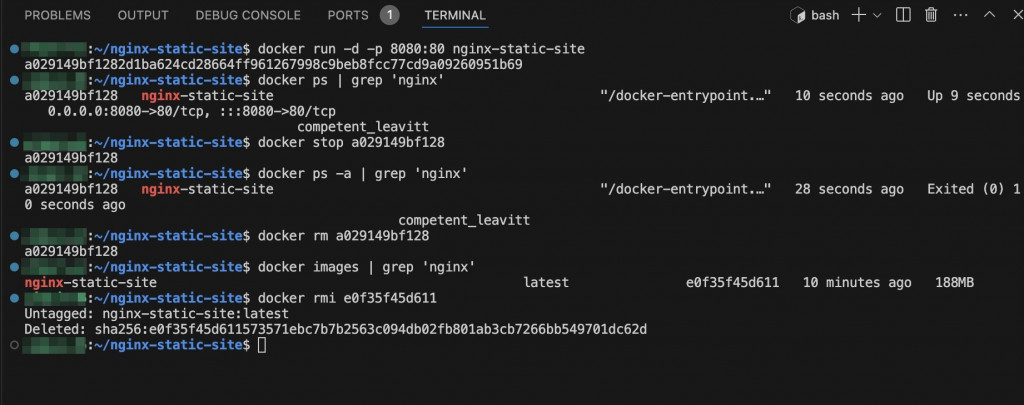Split the terminal pane
The image size is (1024, 405).
(x=903, y=15)
